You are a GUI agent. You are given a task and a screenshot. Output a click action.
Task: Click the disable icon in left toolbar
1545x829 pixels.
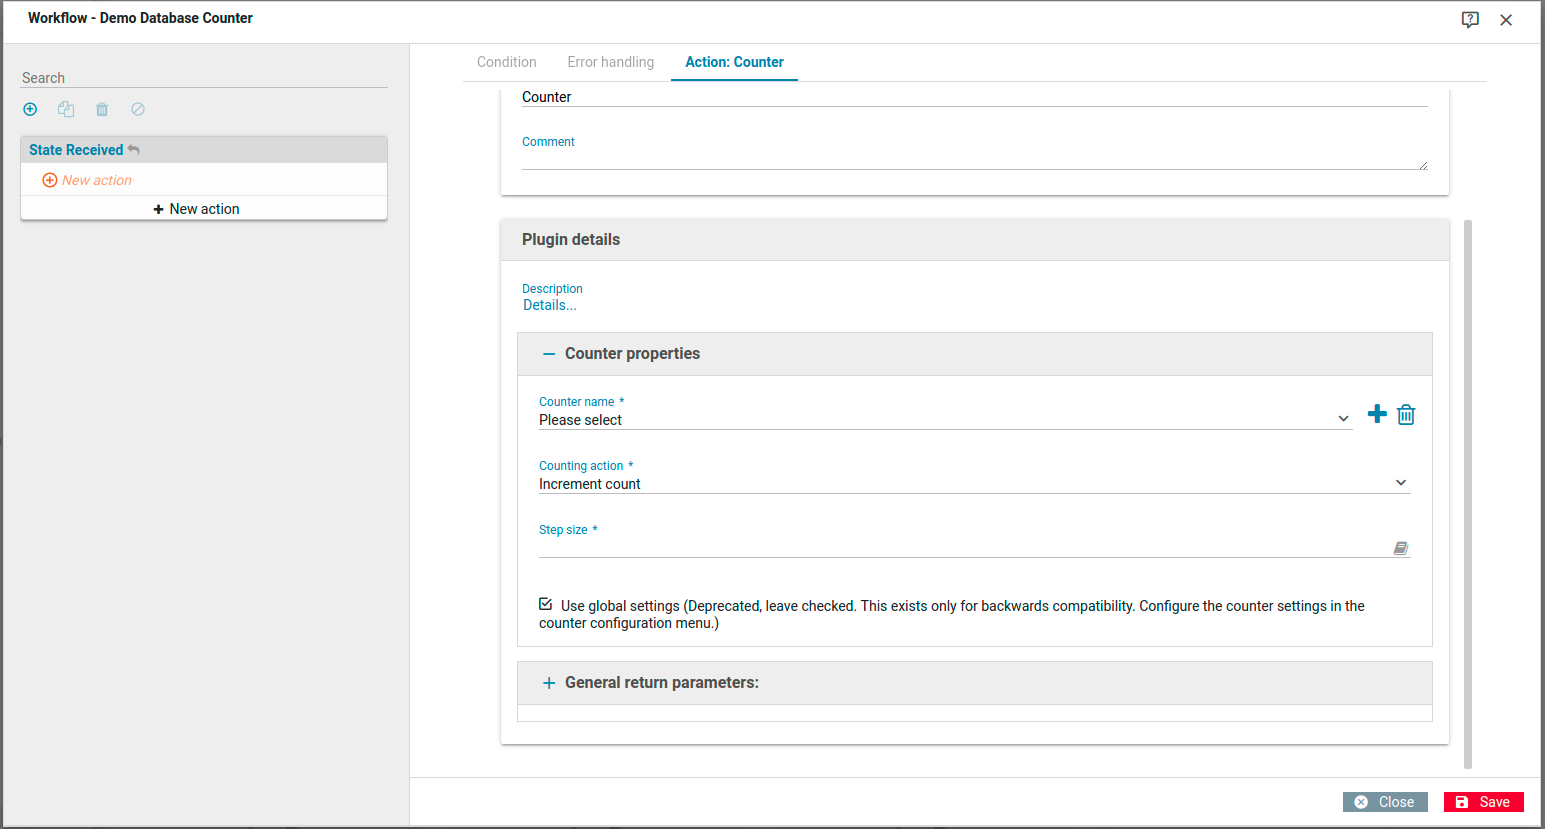point(138,109)
